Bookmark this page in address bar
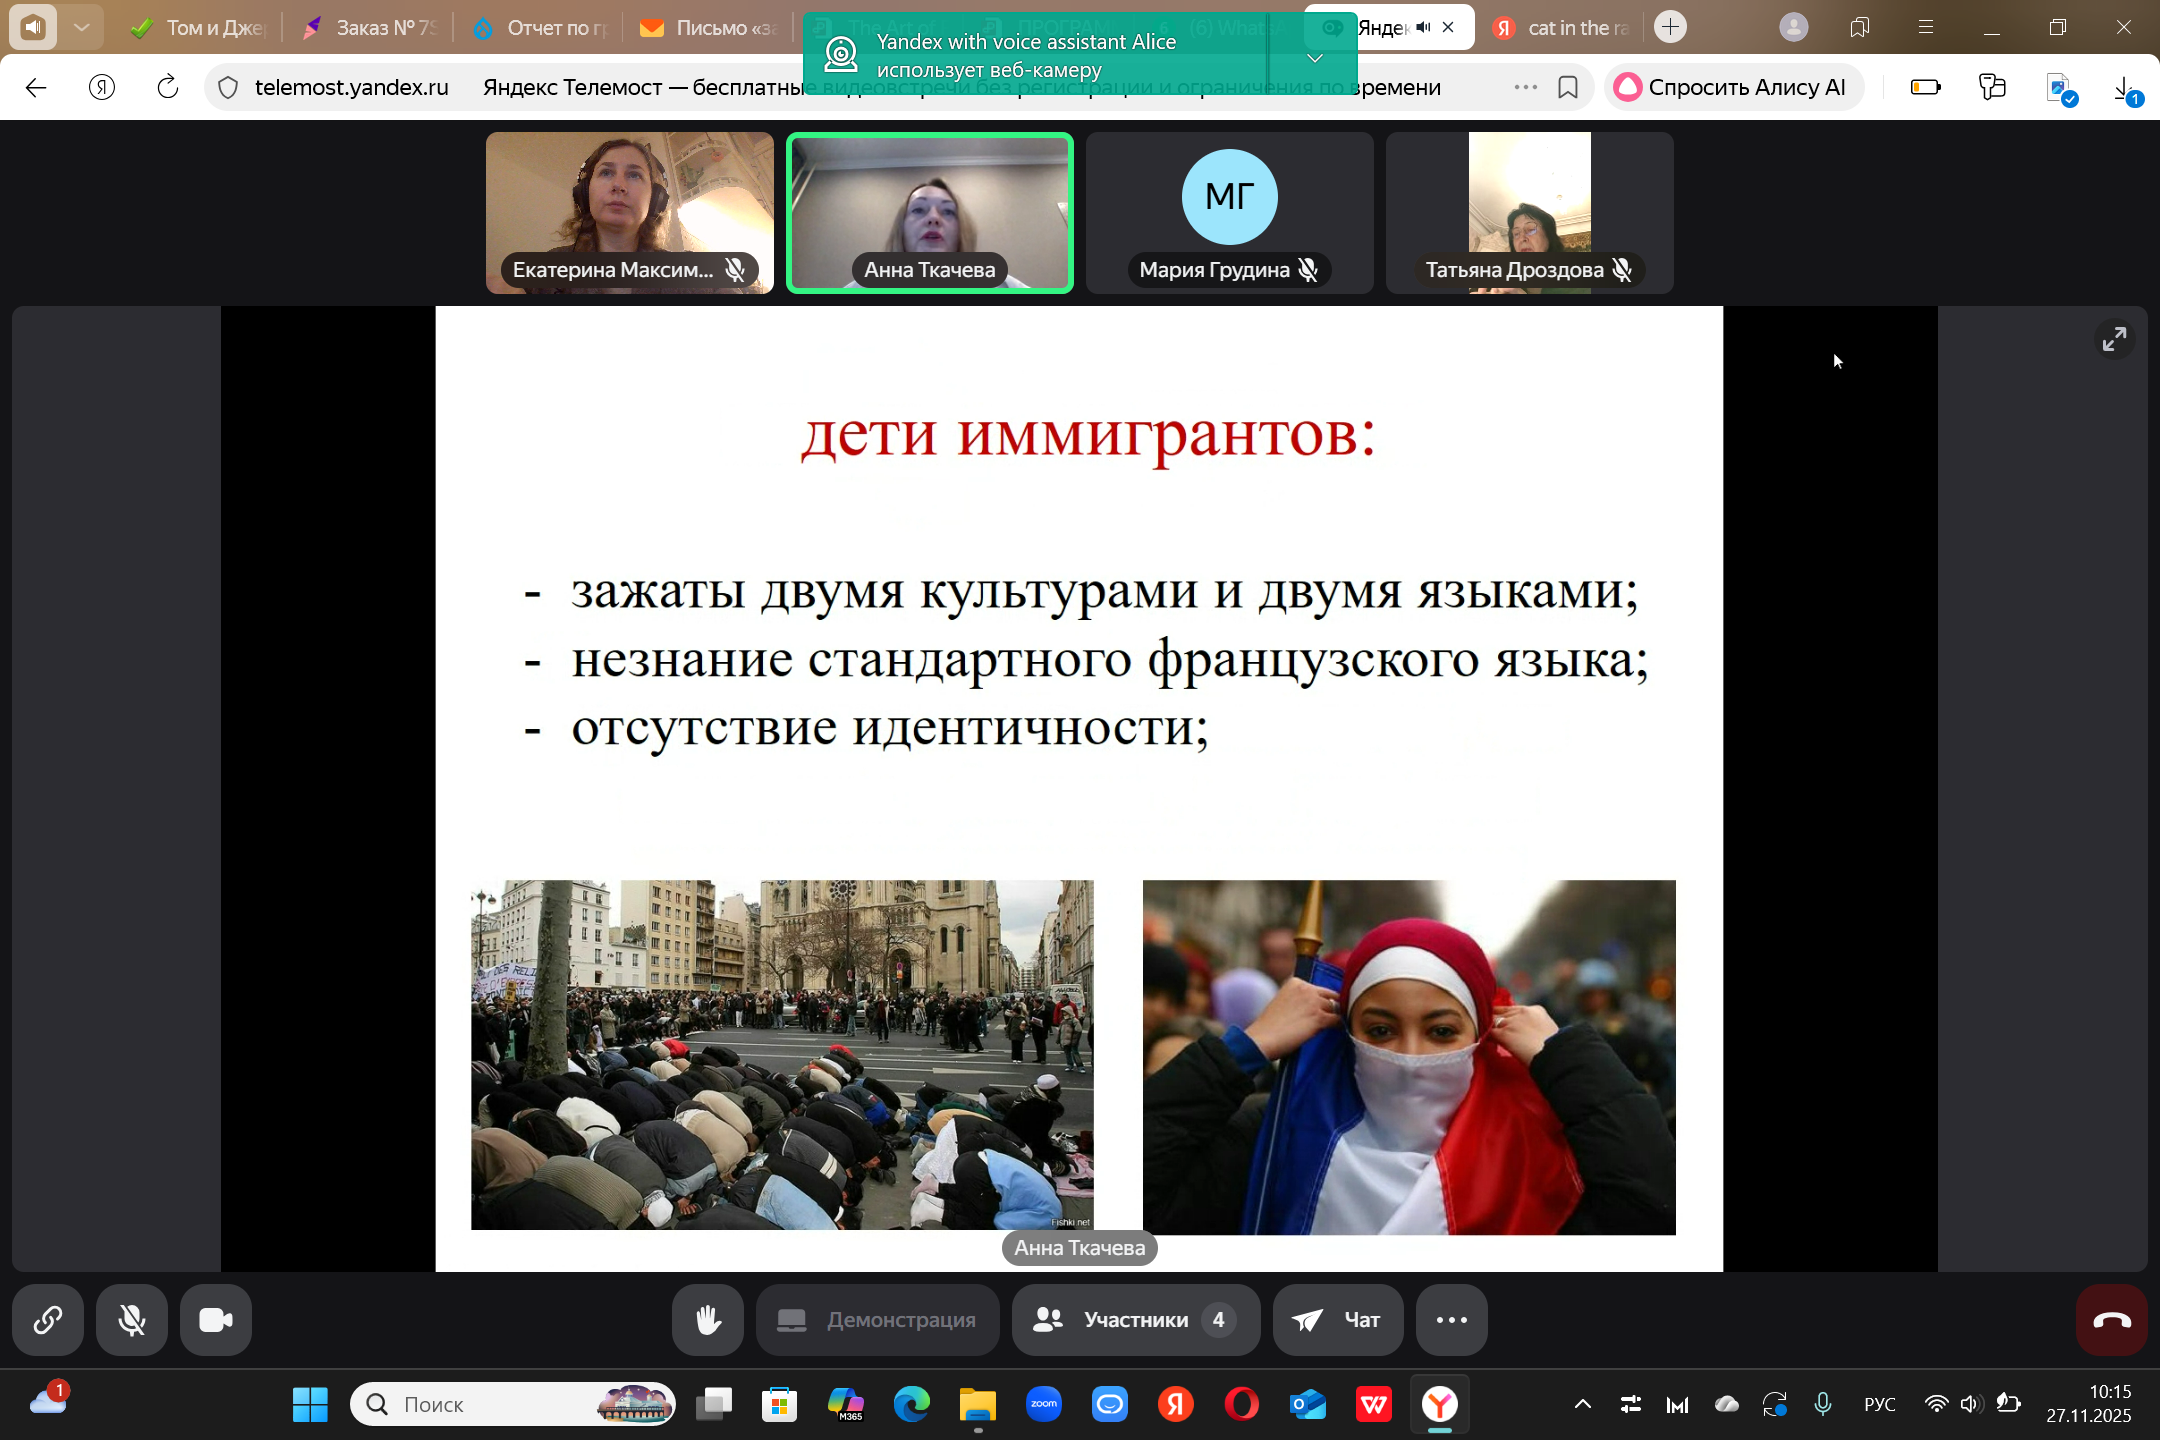The width and height of the screenshot is (2160, 1440). tap(1568, 88)
